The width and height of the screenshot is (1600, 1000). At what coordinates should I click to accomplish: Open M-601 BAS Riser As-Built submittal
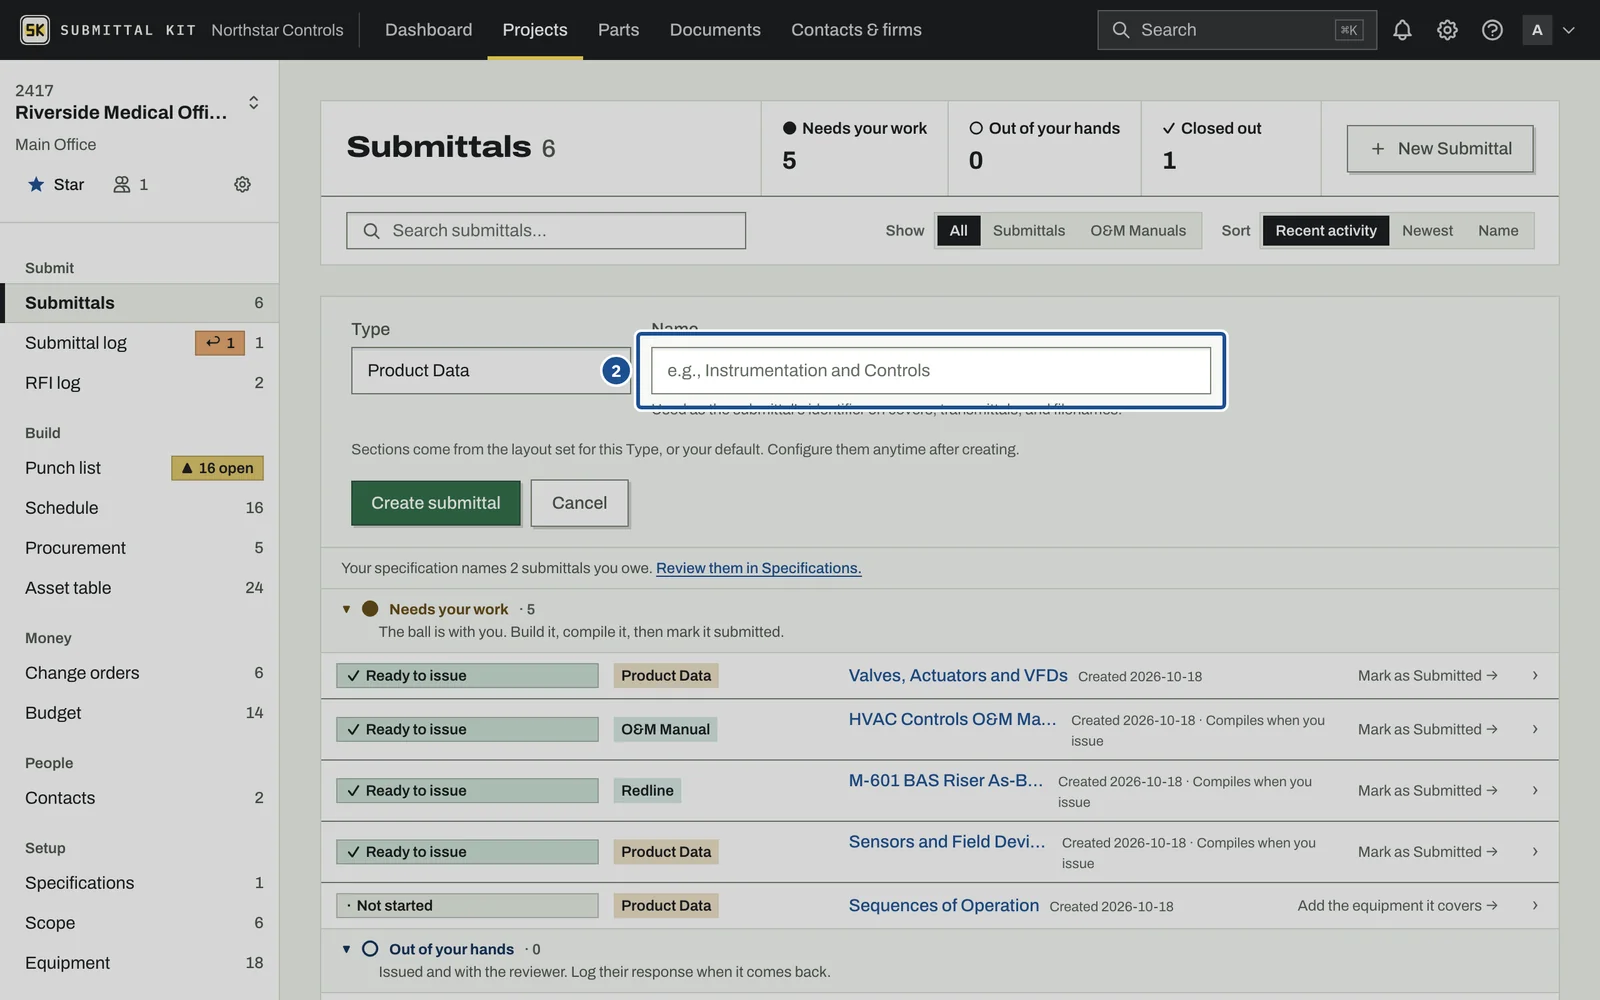coord(945,780)
